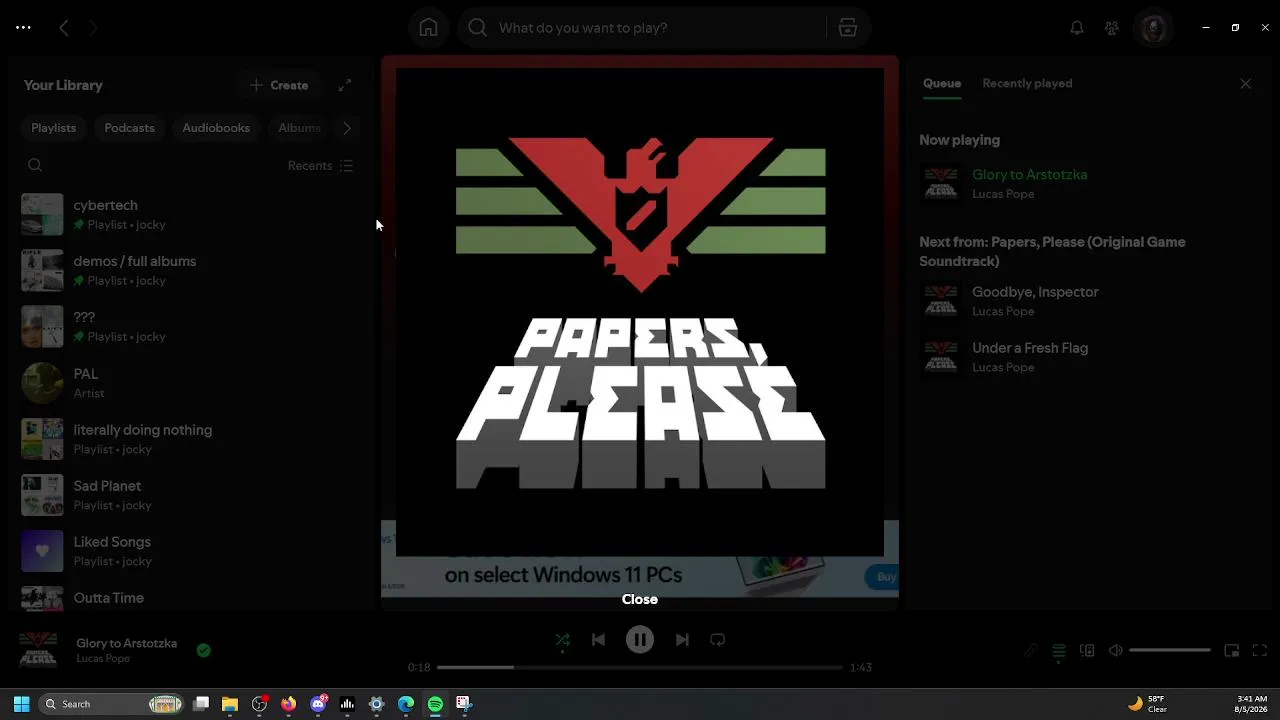1280x720 pixels.
Task: Go to Spotify Home via house icon
Action: (428, 28)
